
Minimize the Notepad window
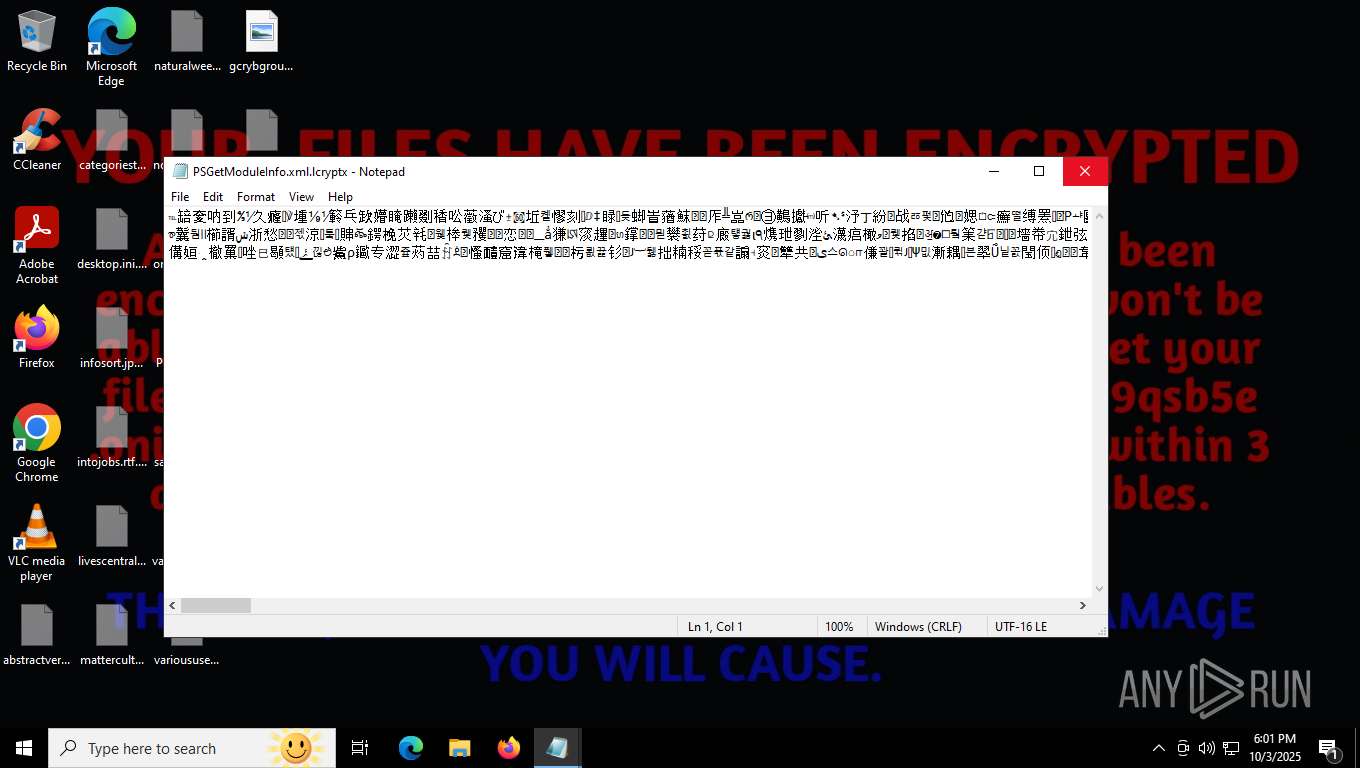(994, 171)
